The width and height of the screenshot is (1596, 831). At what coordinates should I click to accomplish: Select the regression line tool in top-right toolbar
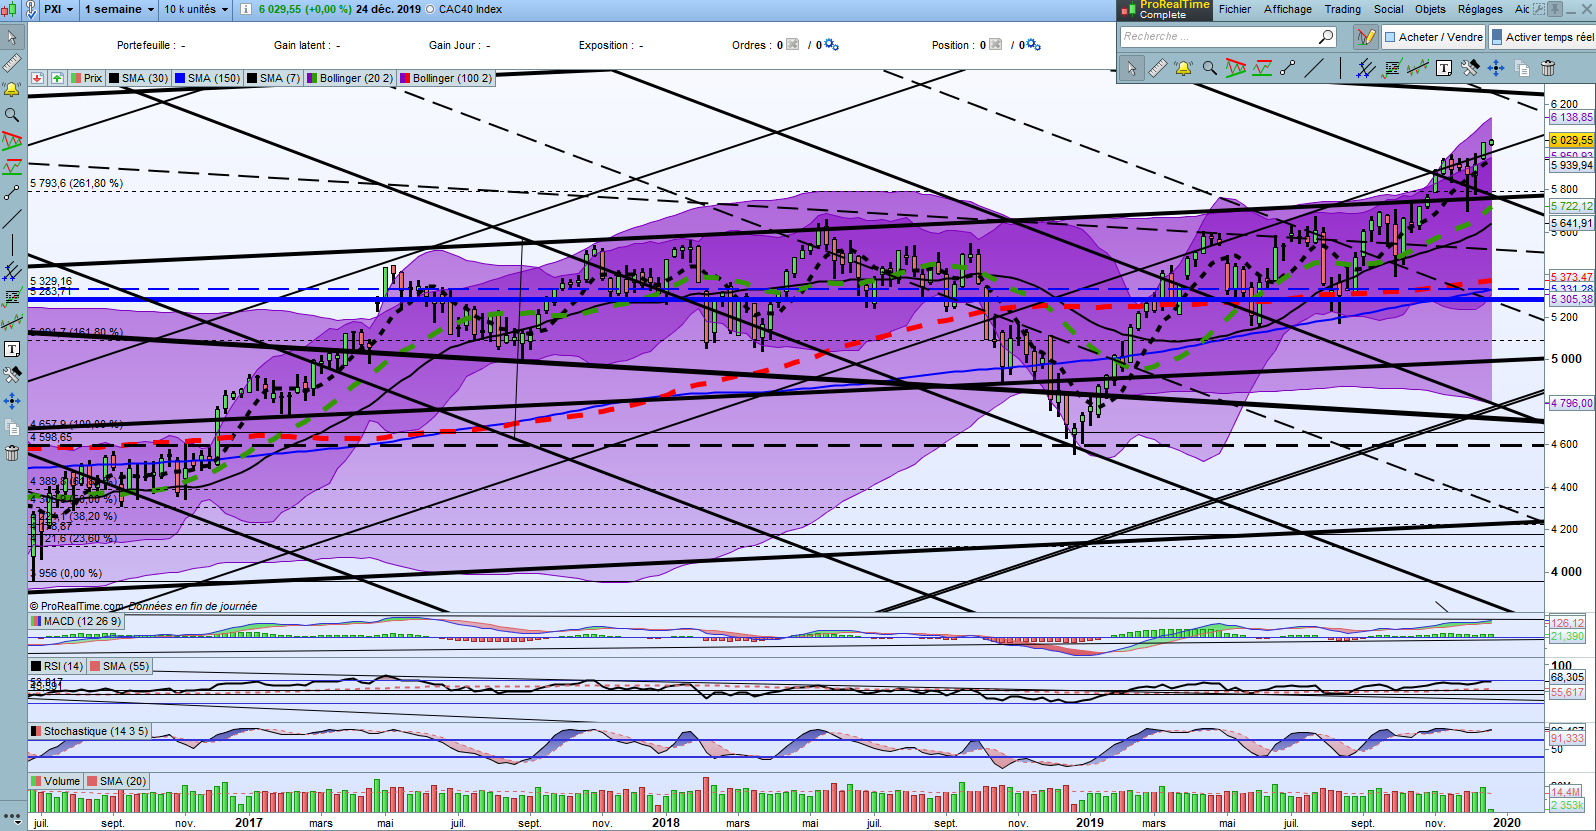coord(1417,68)
